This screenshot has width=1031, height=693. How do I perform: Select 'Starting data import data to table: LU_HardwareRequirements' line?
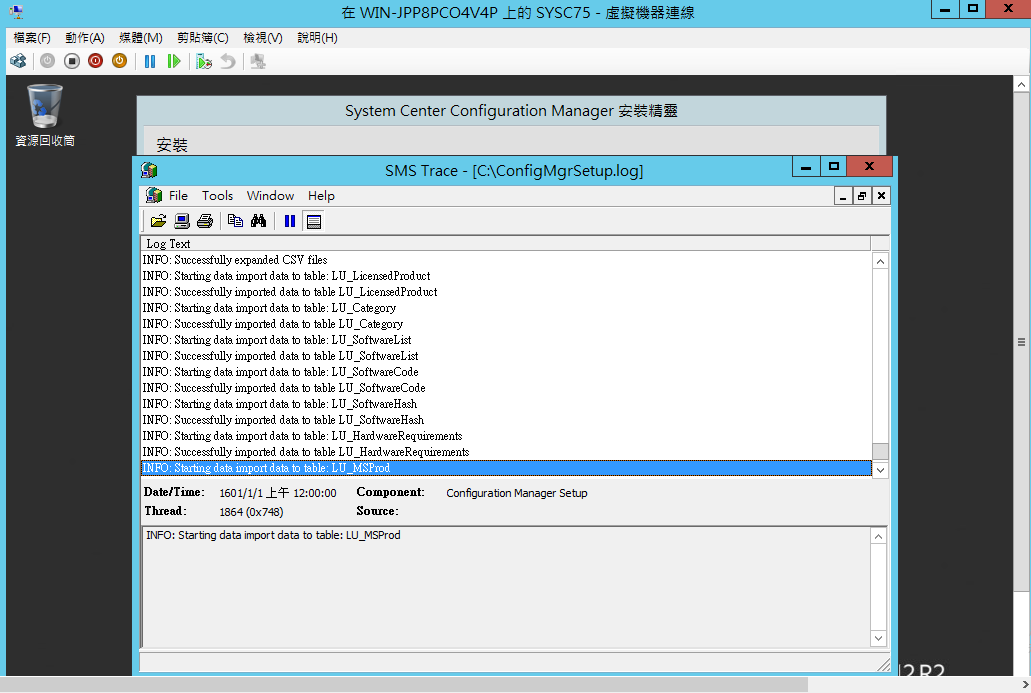[506, 436]
